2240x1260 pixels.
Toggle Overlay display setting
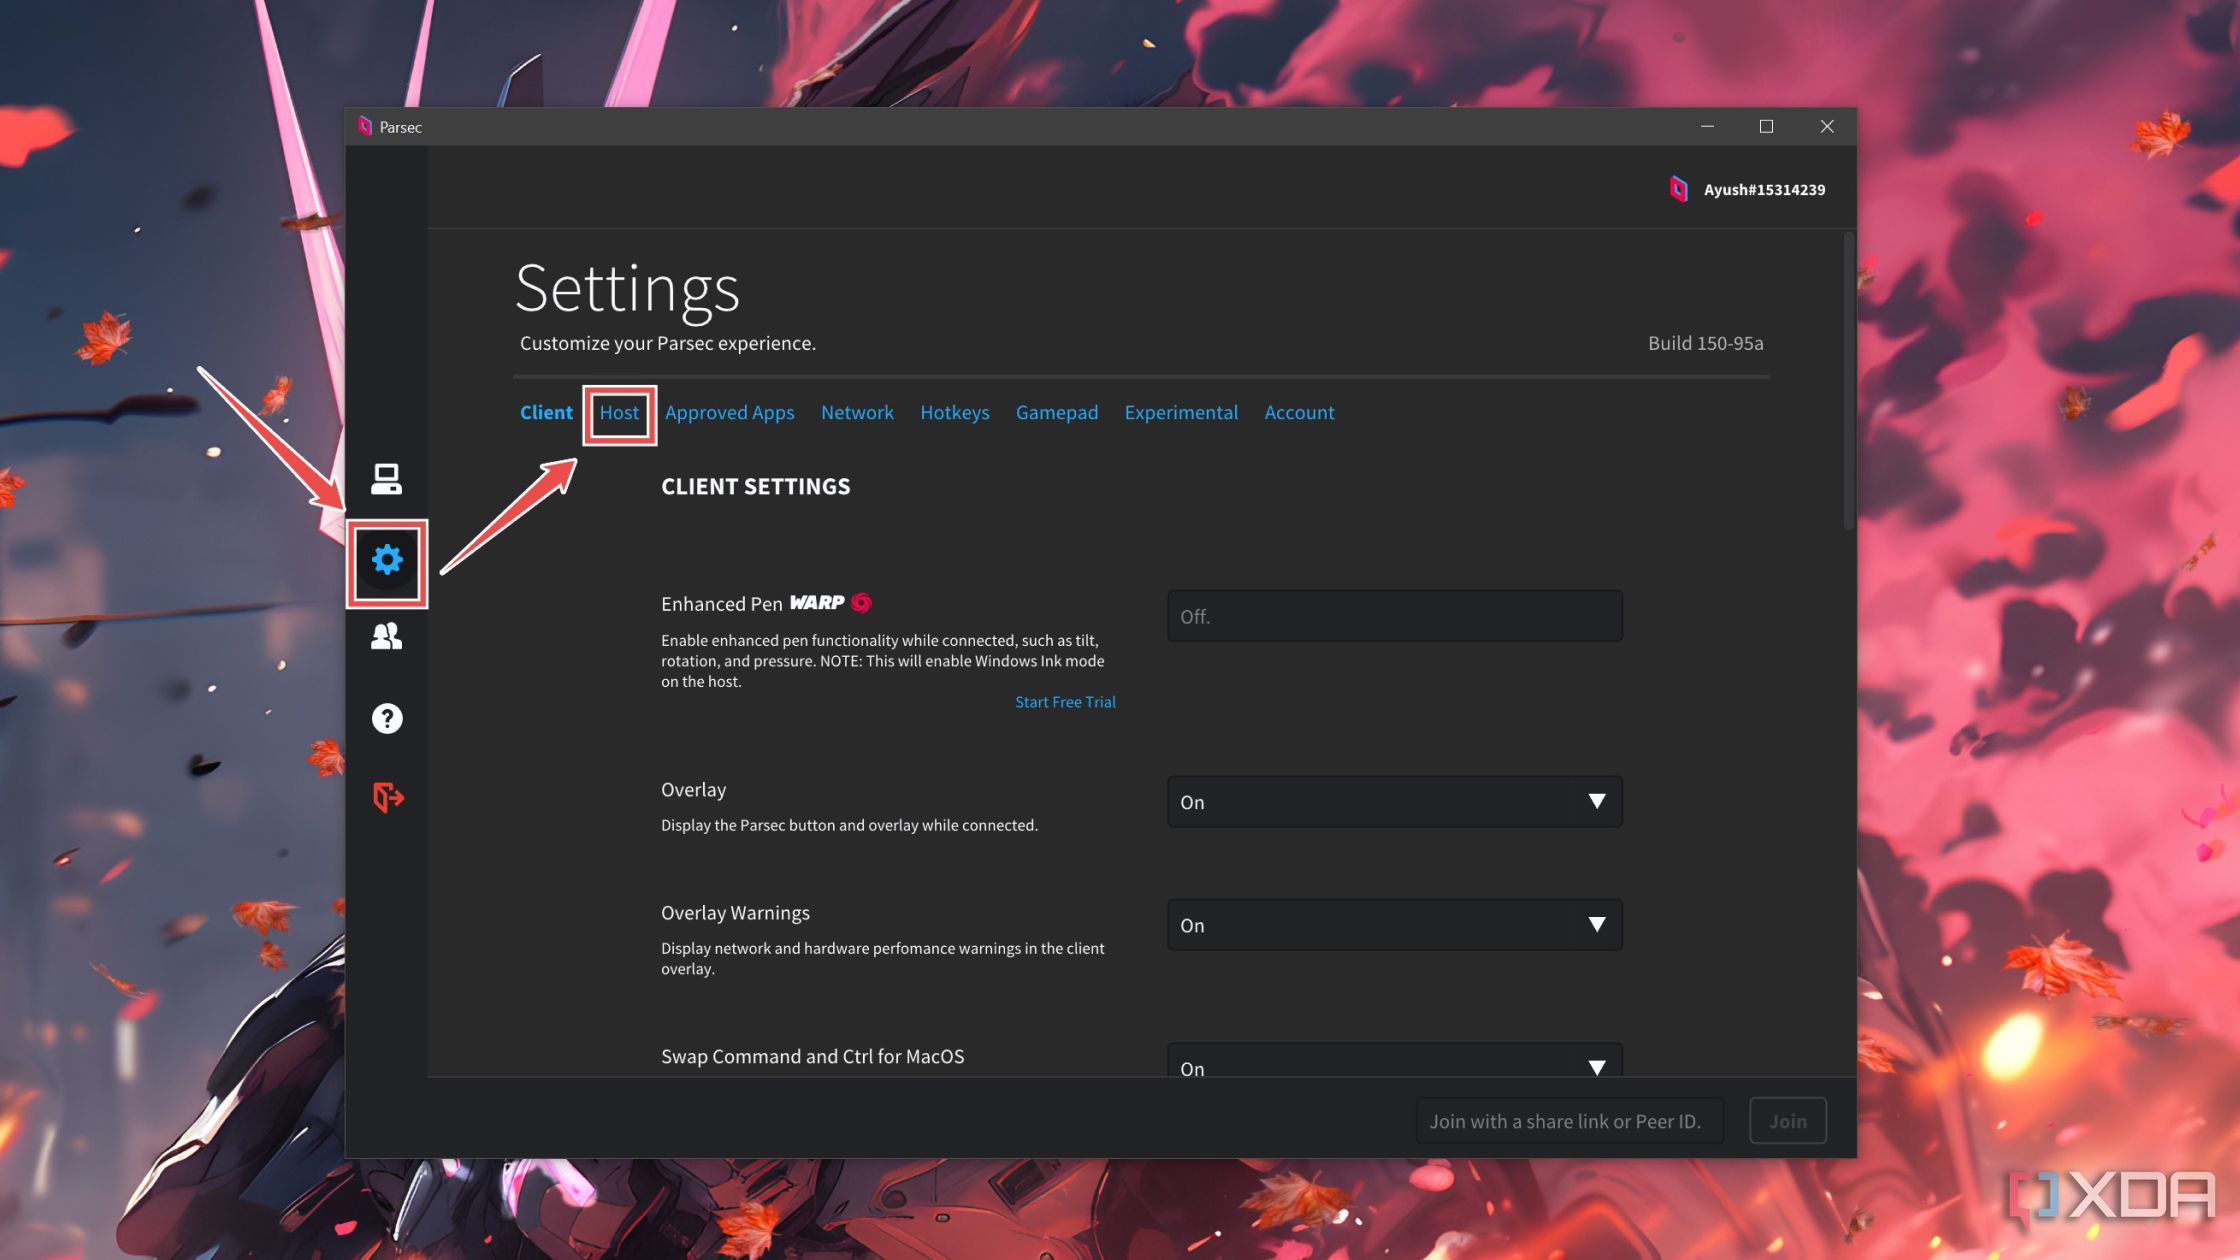1392,802
